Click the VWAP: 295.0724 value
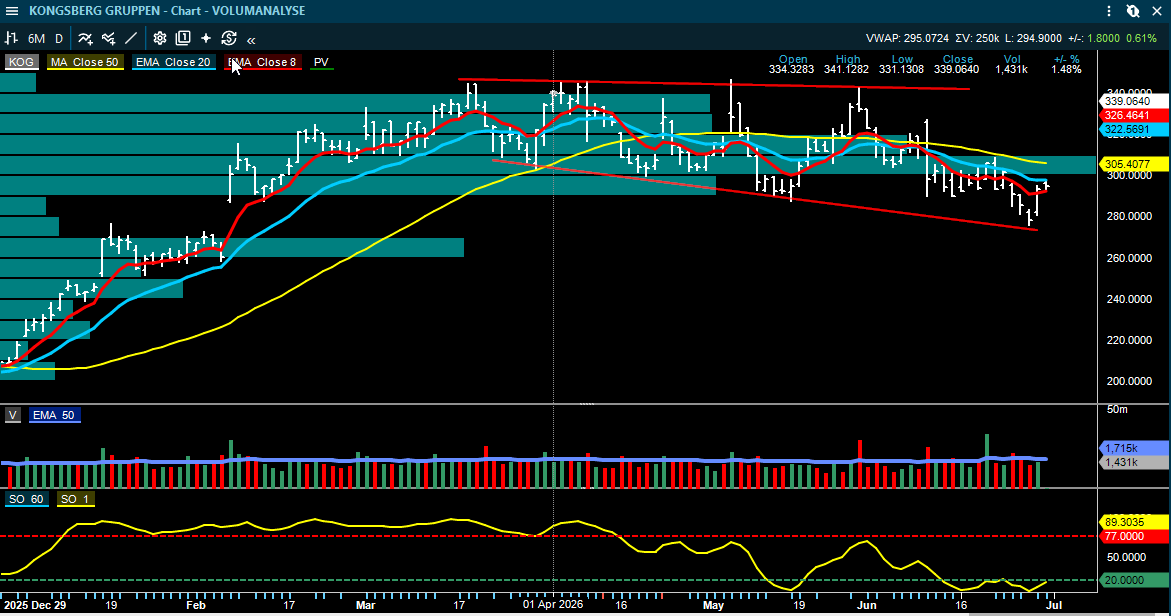 click(907, 38)
